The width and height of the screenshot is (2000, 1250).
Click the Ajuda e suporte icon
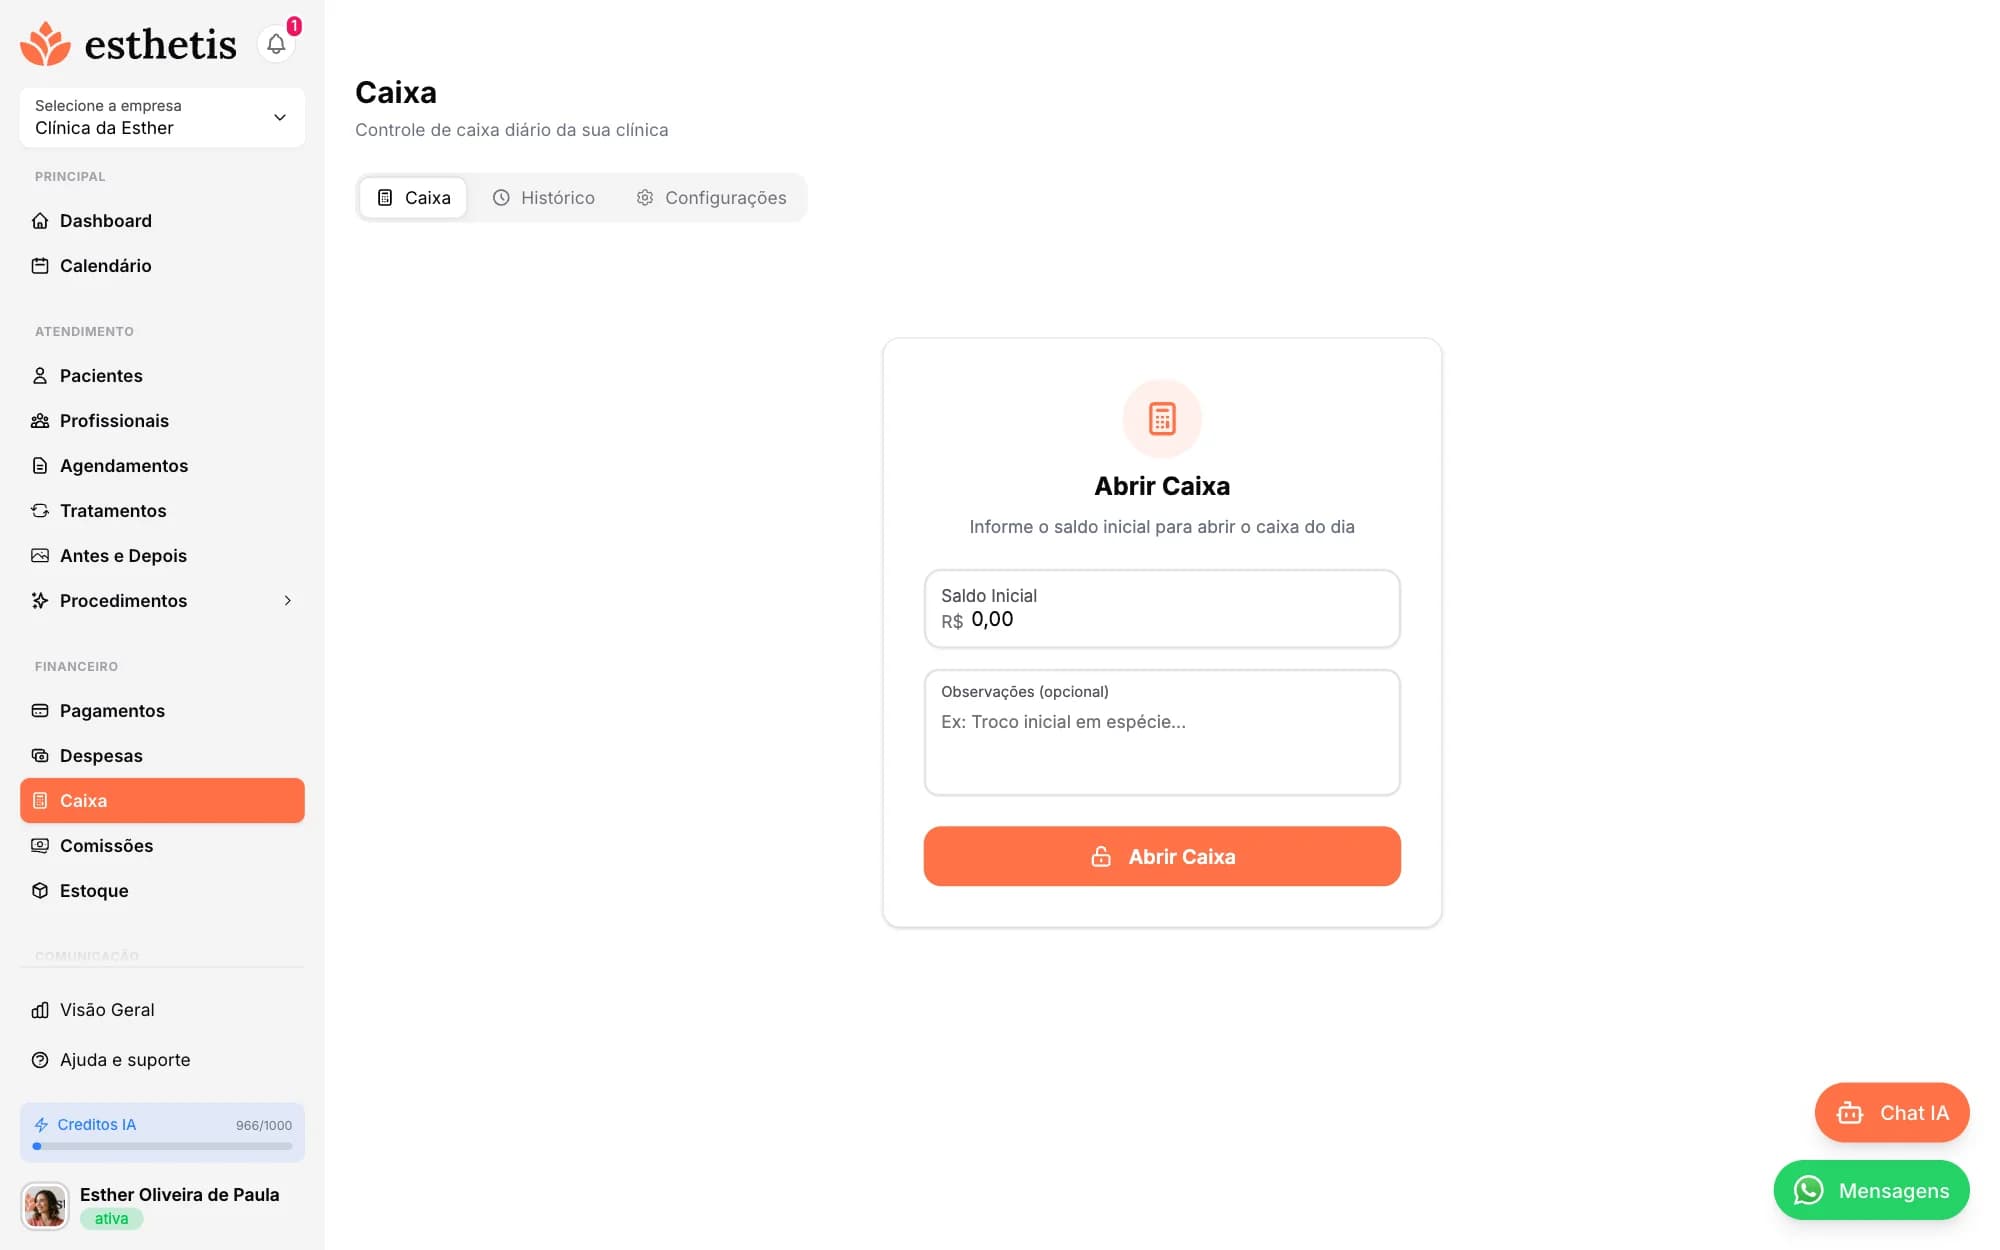(40, 1060)
